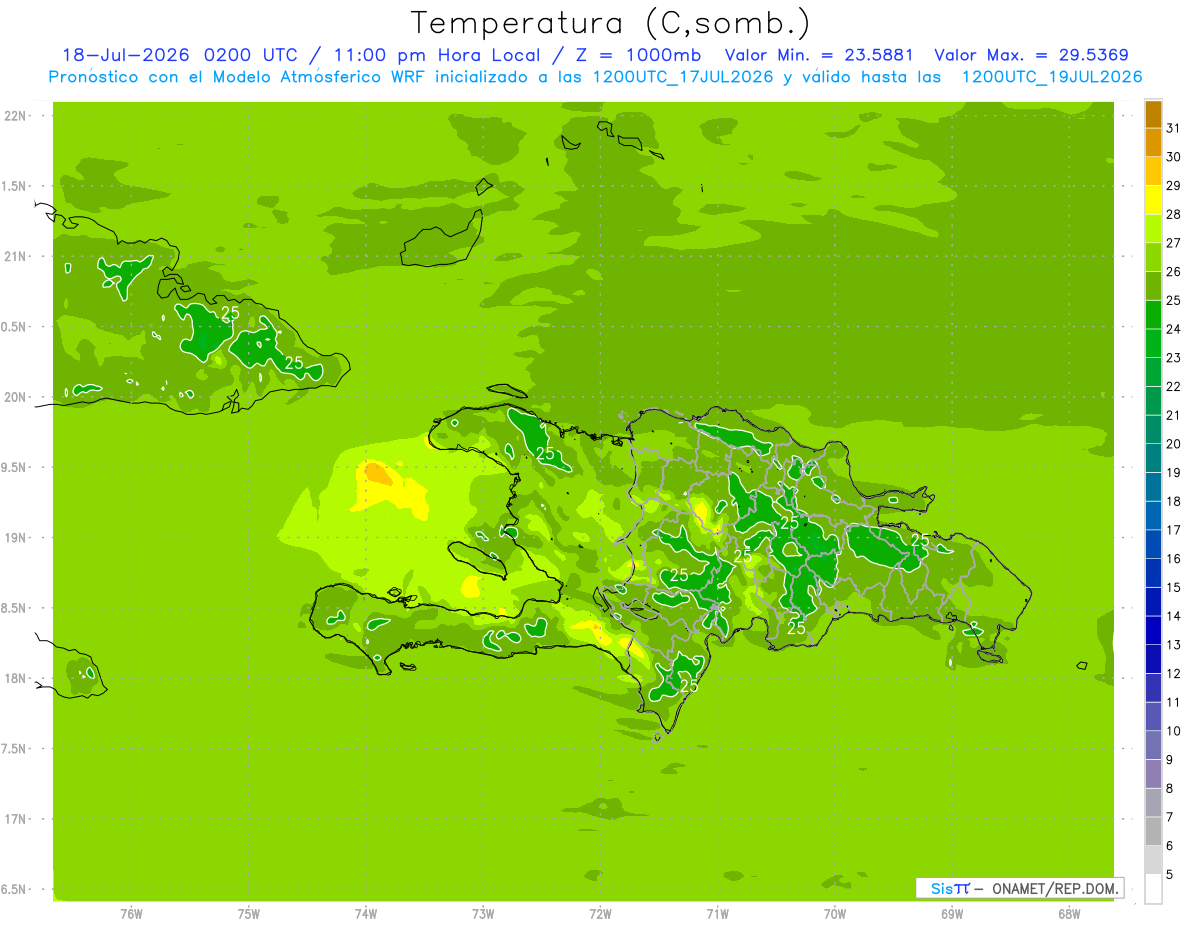
Task: Click the SisTT ONAMET/REP.DOM. logo label
Action: [1019, 888]
